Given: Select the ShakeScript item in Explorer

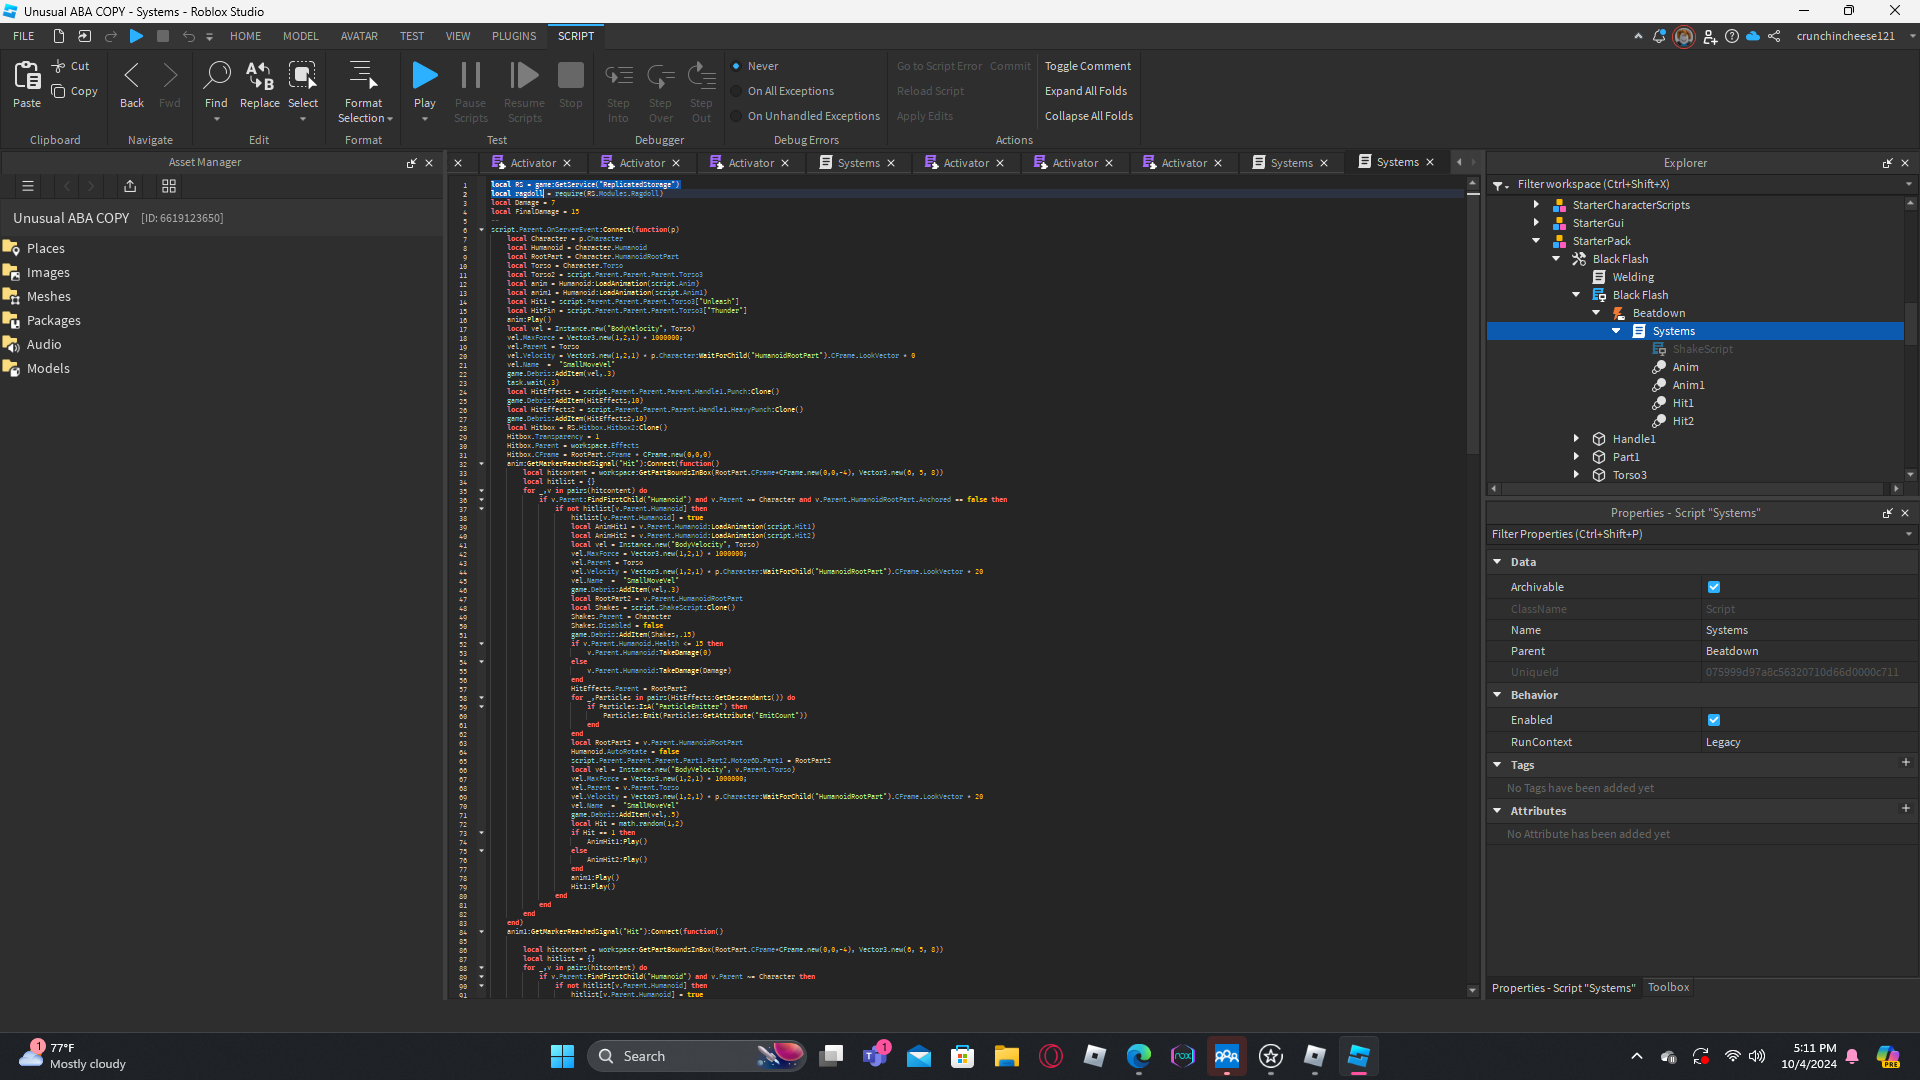Looking at the screenshot, I should pos(1702,349).
